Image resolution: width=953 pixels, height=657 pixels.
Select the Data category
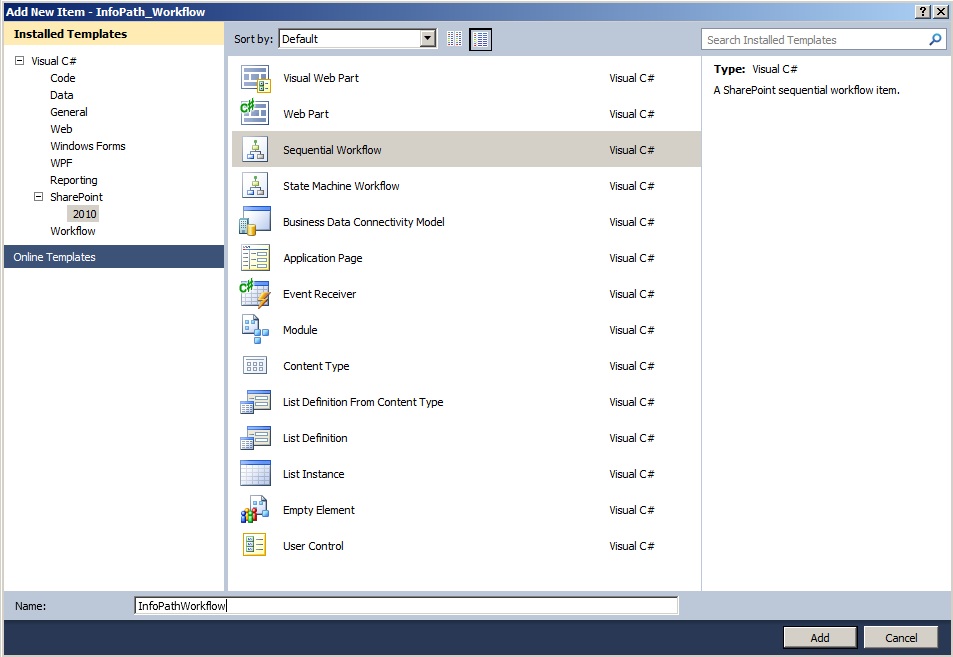(61, 95)
